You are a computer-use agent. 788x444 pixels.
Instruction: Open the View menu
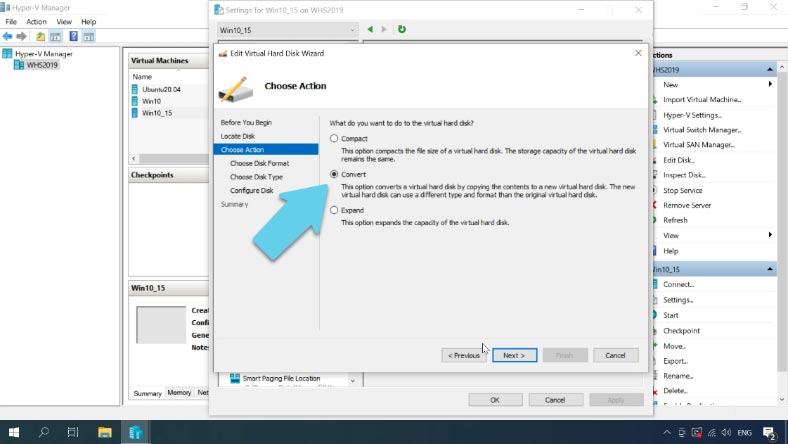tap(64, 22)
